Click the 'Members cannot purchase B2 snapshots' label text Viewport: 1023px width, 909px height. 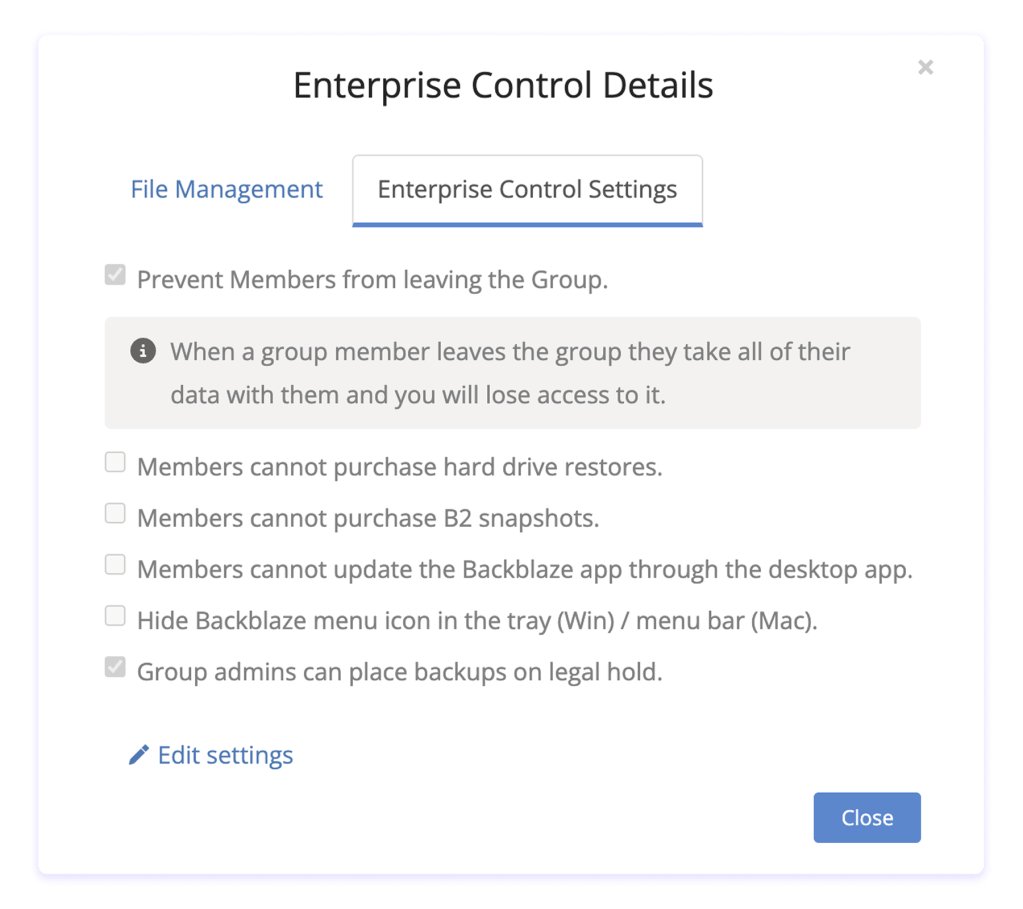click(368, 519)
